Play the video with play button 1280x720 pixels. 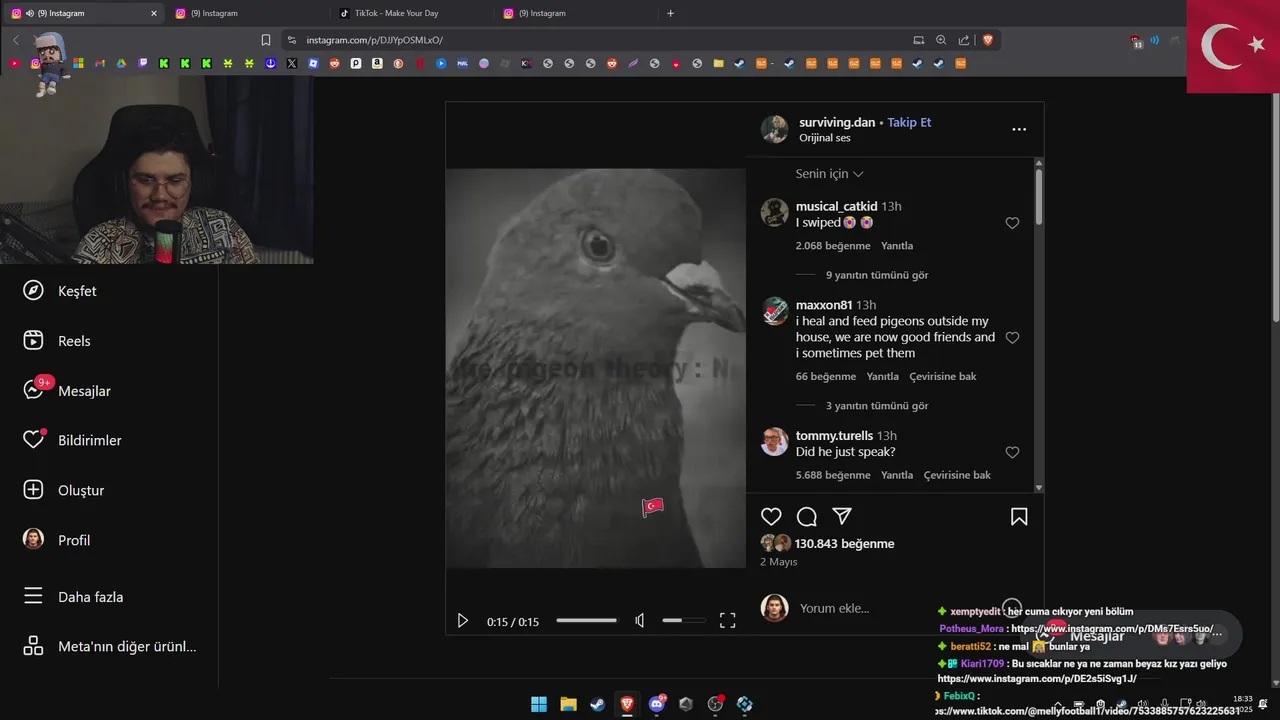(x=462, y=621)
